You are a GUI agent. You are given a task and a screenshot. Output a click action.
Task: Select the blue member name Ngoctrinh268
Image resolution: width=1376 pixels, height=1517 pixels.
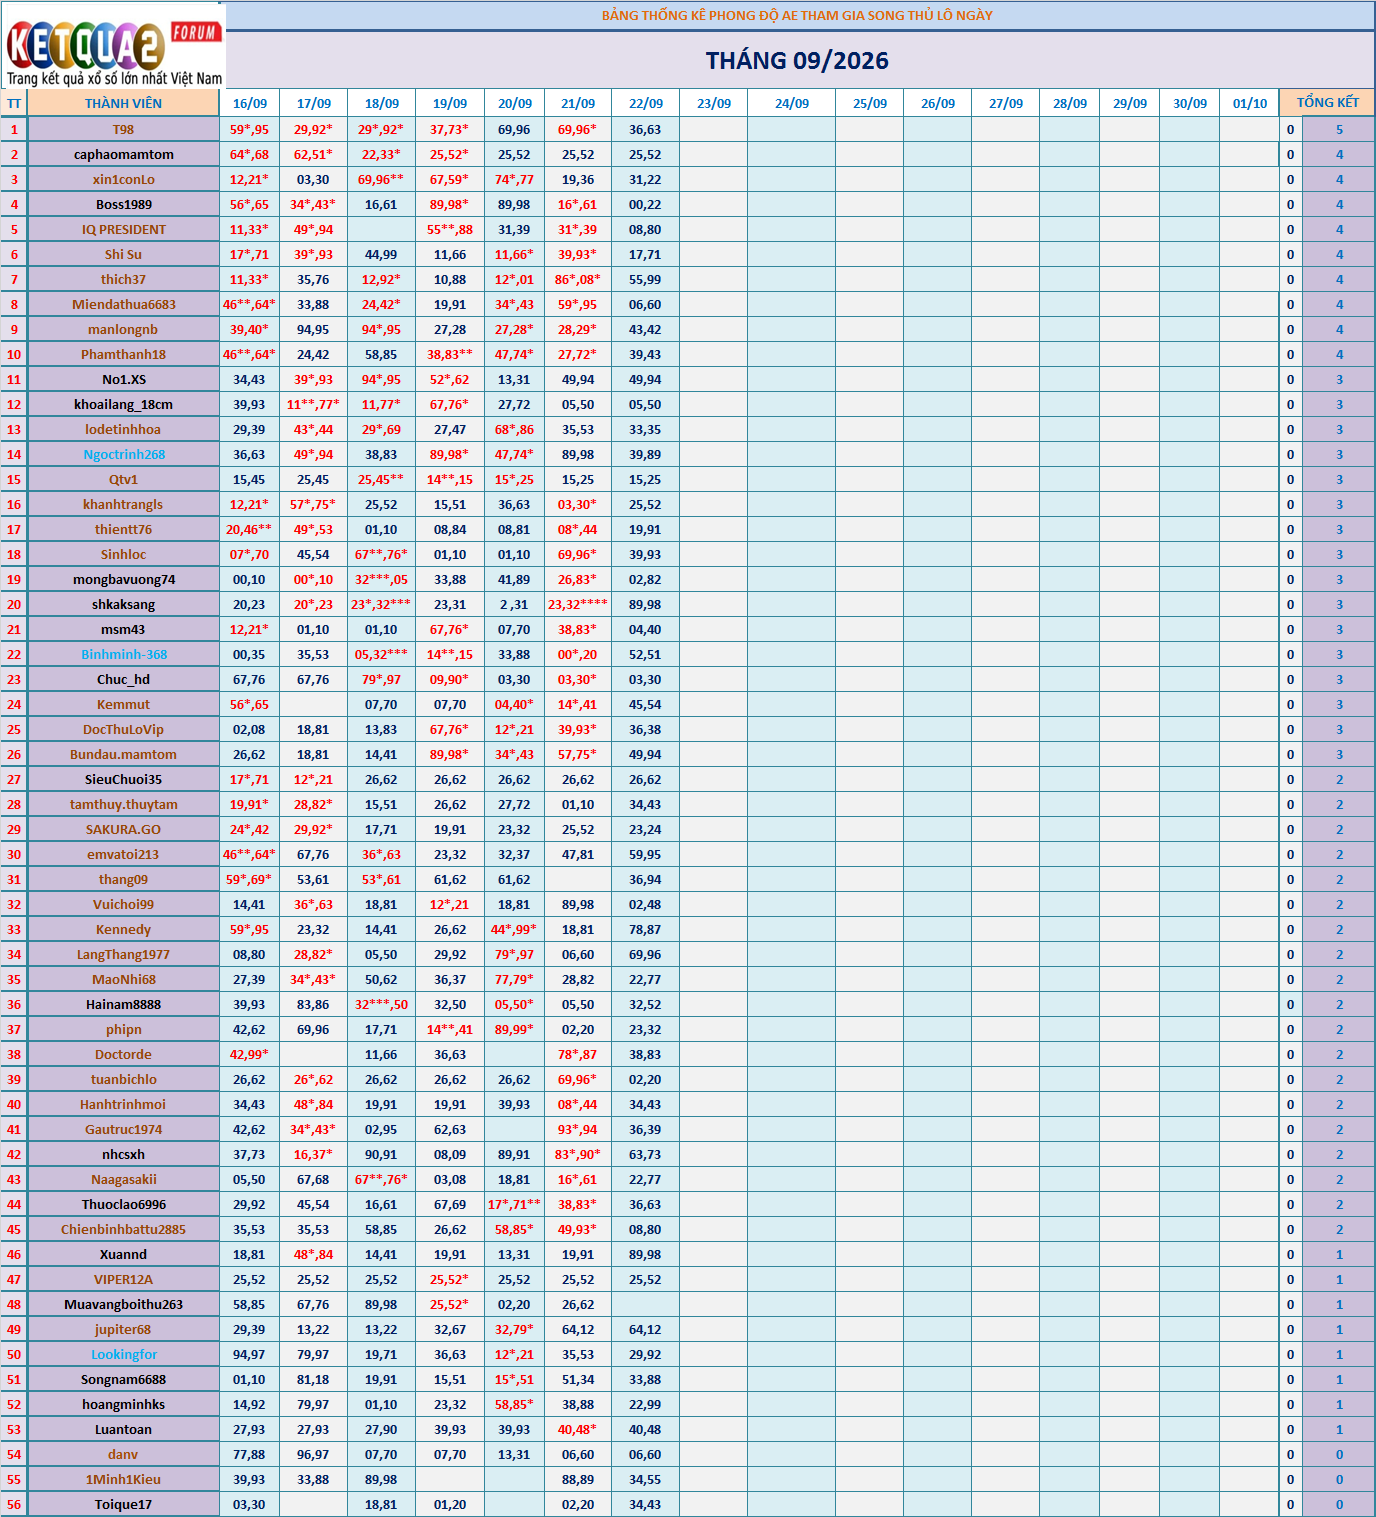point(123,455)
